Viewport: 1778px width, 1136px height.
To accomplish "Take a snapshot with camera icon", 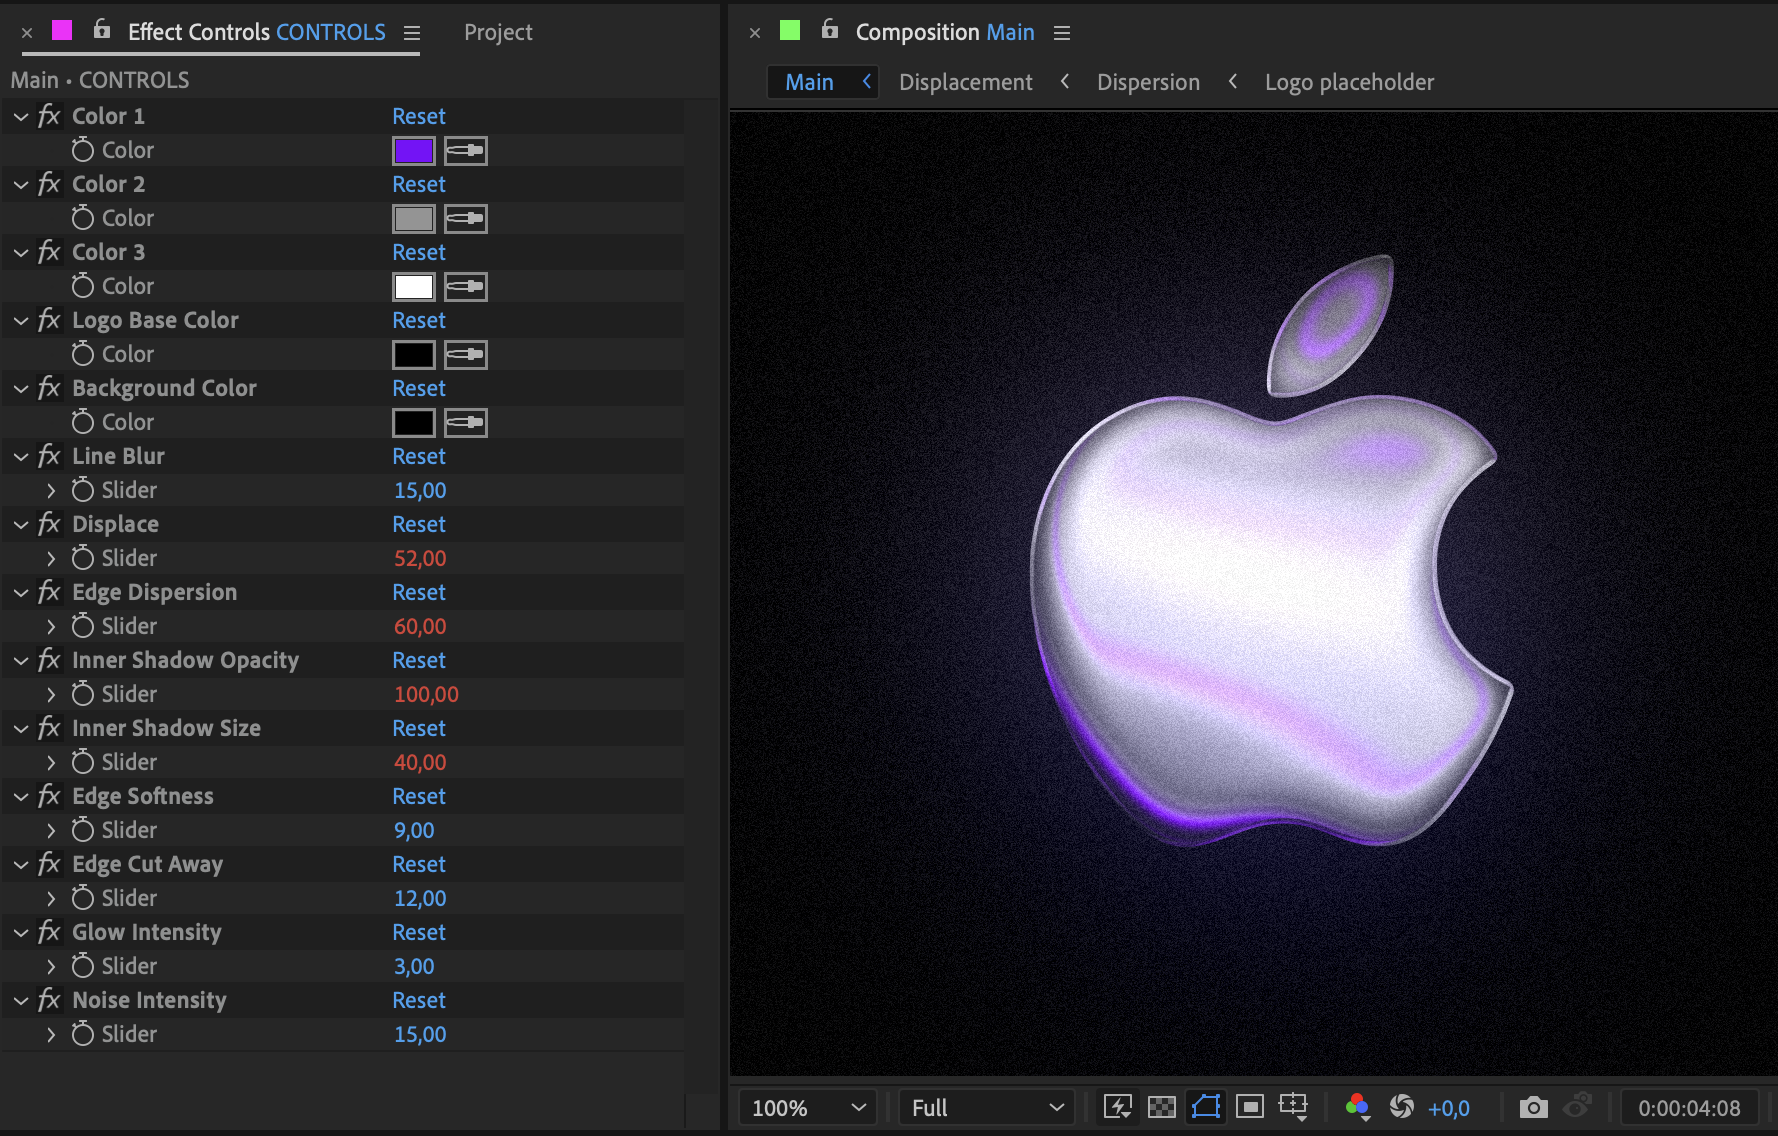I will click(x=1533, y=1107).
